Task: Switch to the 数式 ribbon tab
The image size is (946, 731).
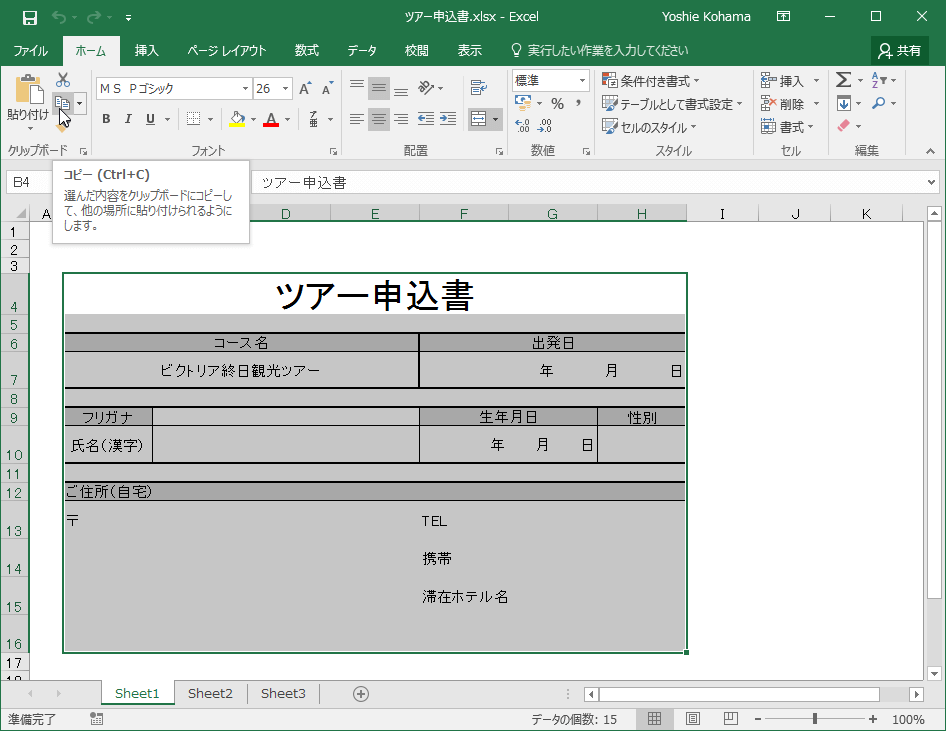Action: [306, 51]
